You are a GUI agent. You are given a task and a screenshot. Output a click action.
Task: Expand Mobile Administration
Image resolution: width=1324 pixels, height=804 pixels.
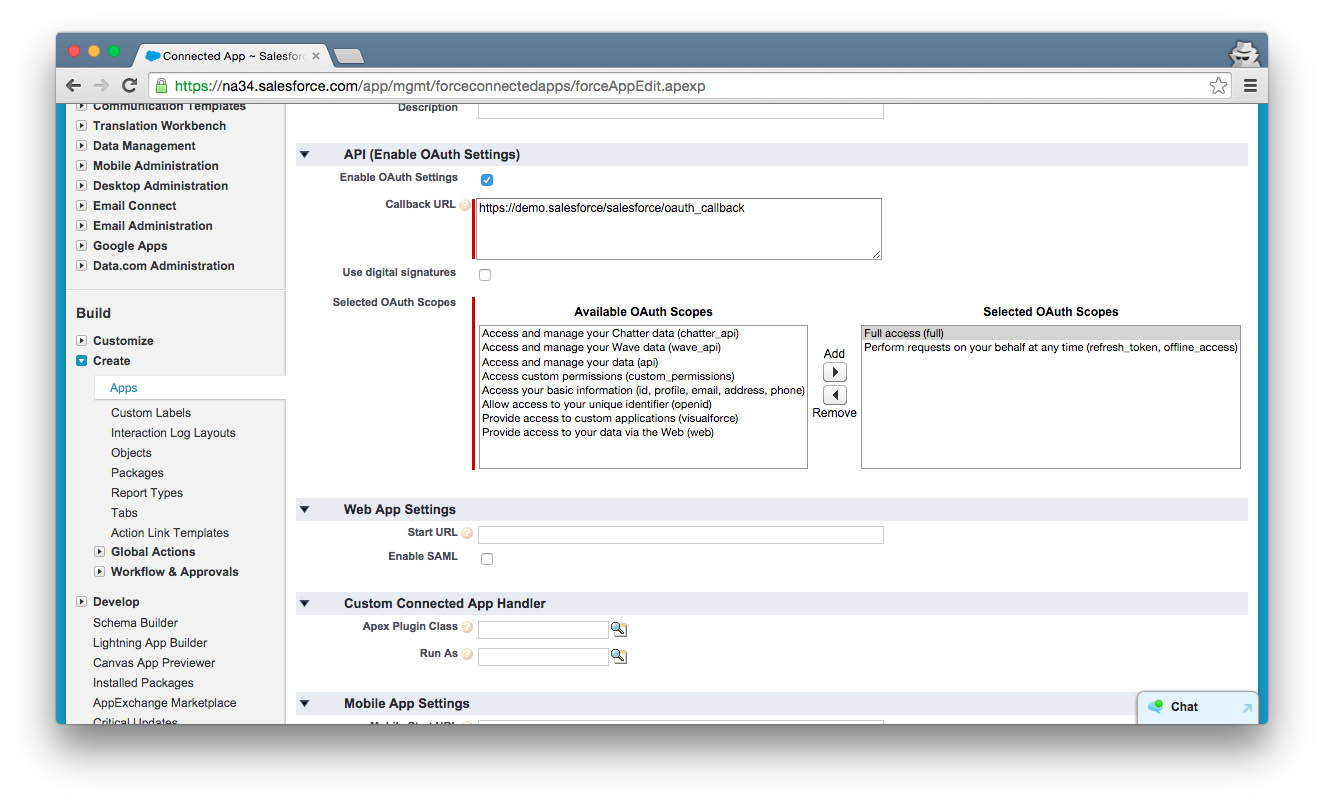(x=82, y=166)
